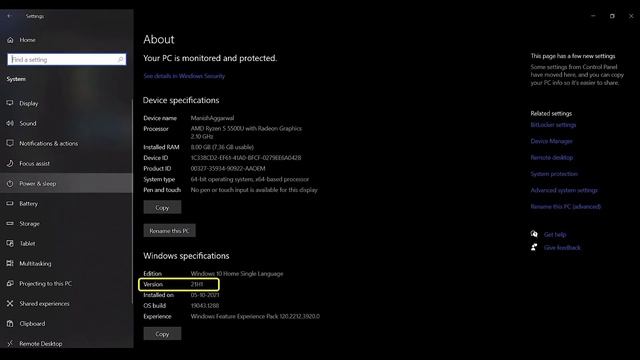Screen dimensions: 640x360
Task: Copy the device specifications
Action: coord(162,207)
